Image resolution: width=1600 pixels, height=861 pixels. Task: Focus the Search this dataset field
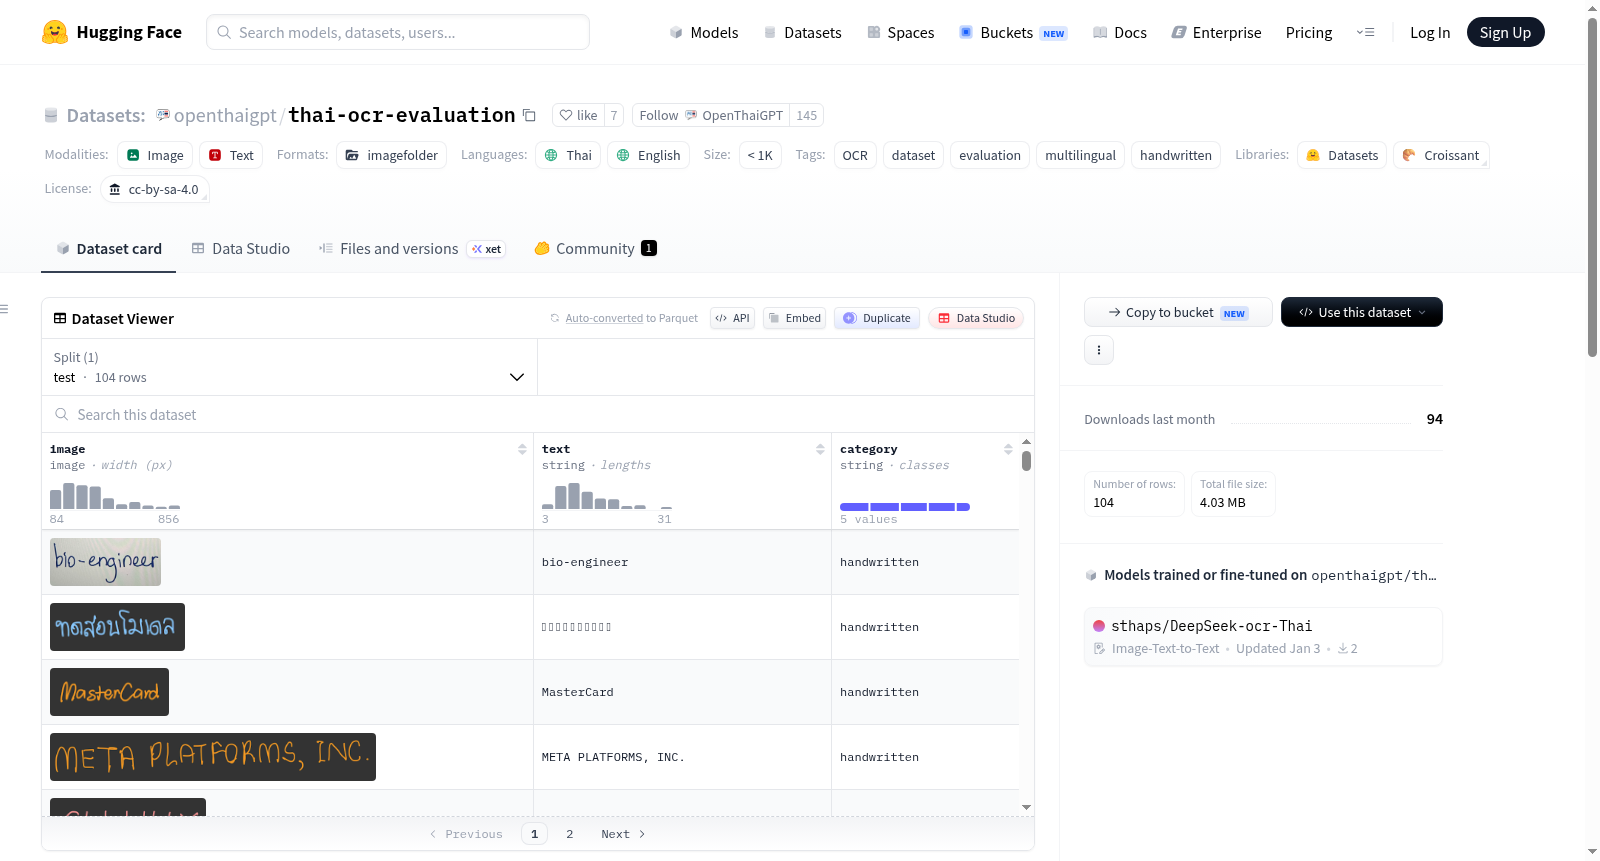(x=538, y=414)
